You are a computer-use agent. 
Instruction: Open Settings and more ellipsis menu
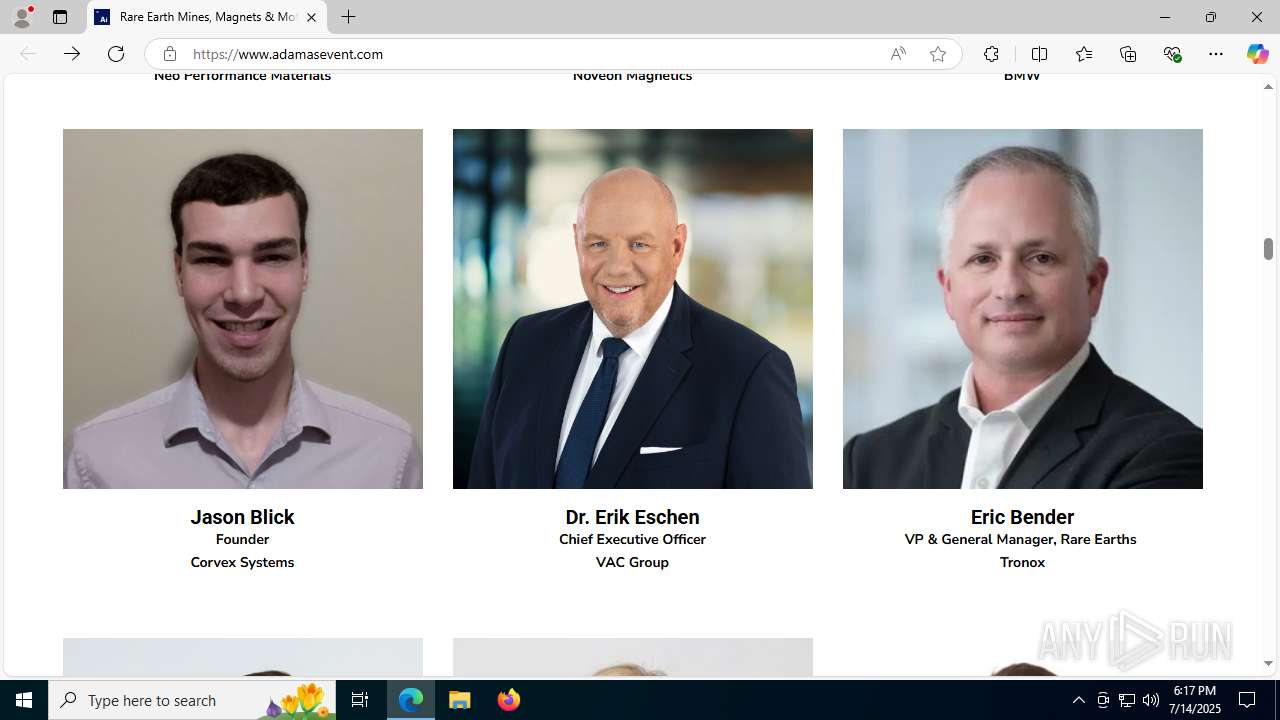click(1216, 54)
